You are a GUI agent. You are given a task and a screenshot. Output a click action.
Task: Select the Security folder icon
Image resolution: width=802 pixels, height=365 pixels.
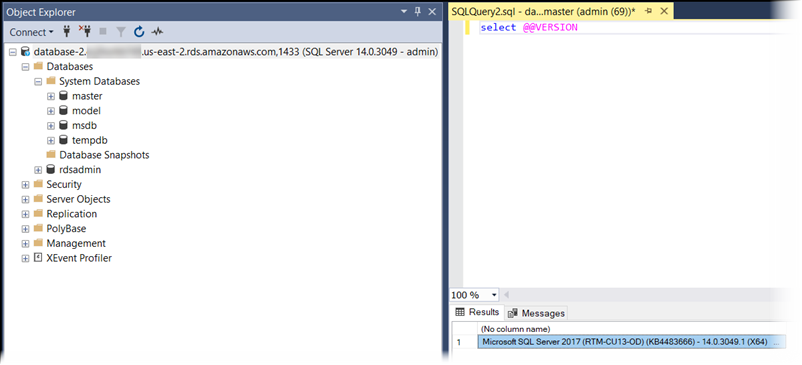pyautogui.click(x=38, y=184)
